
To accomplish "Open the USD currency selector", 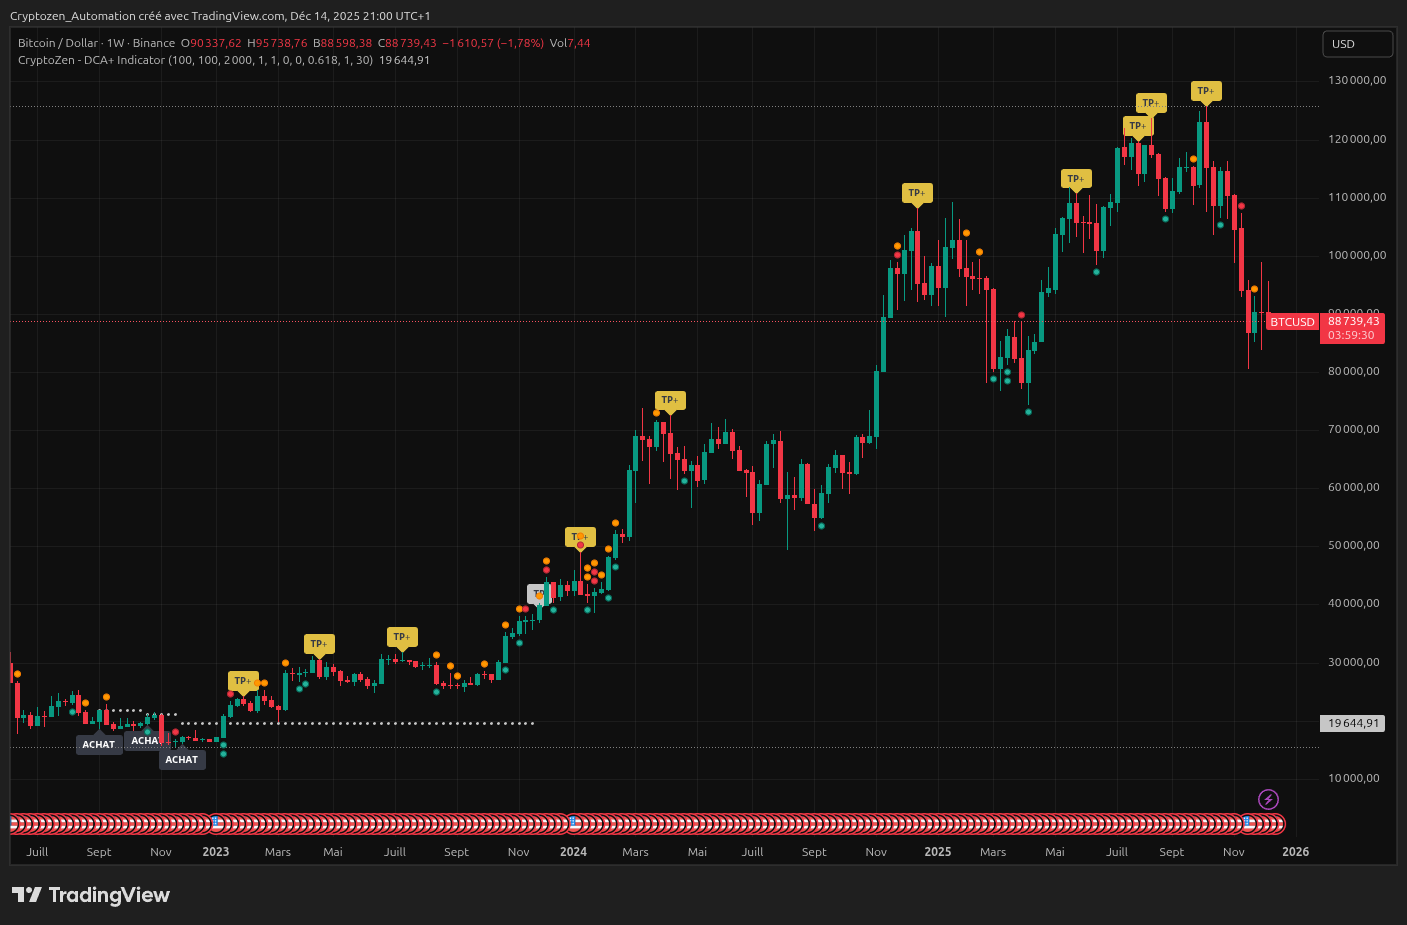I will point(1356,44).
